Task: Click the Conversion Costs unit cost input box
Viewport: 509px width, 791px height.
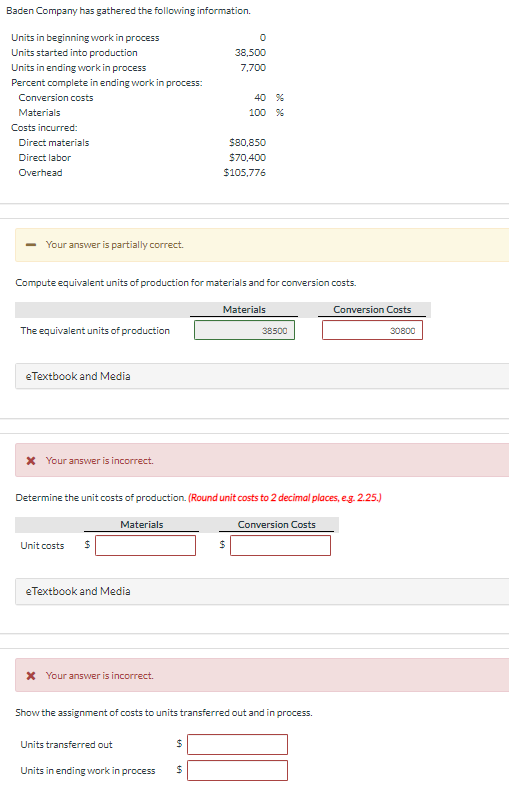Action: coord(280,545)
